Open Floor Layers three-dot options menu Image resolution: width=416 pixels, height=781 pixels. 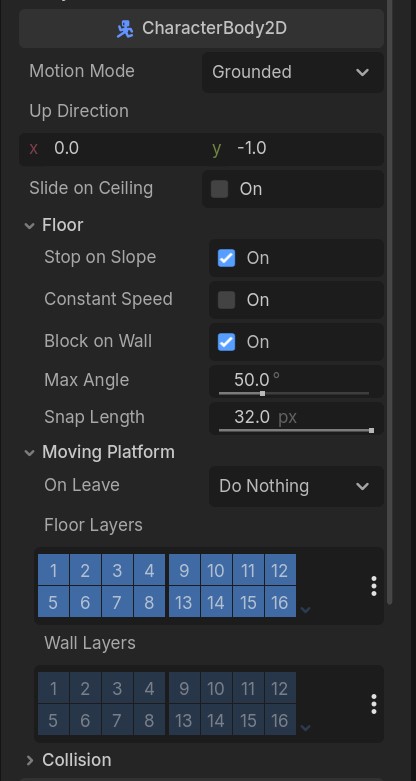click(374, 586)
